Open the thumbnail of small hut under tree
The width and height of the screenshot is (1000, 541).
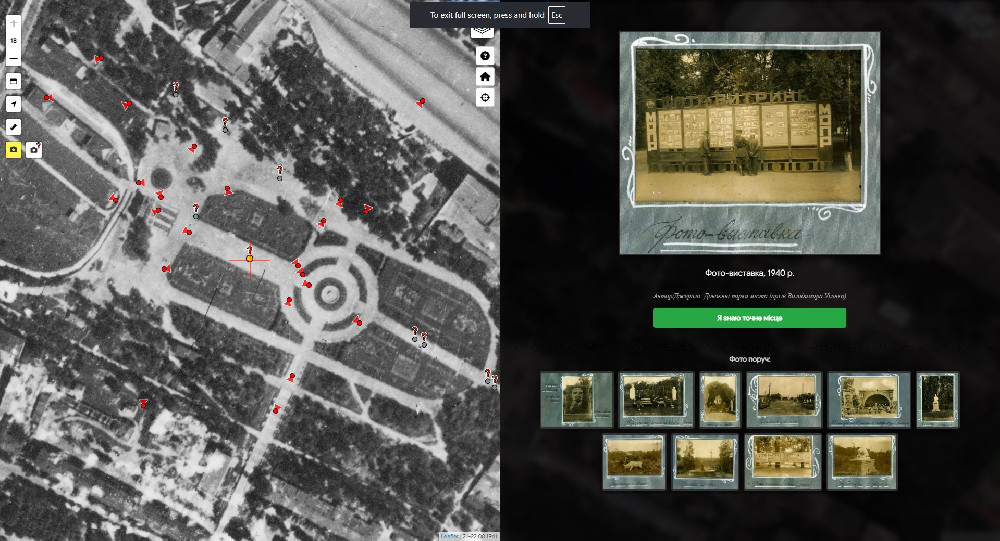719,399
